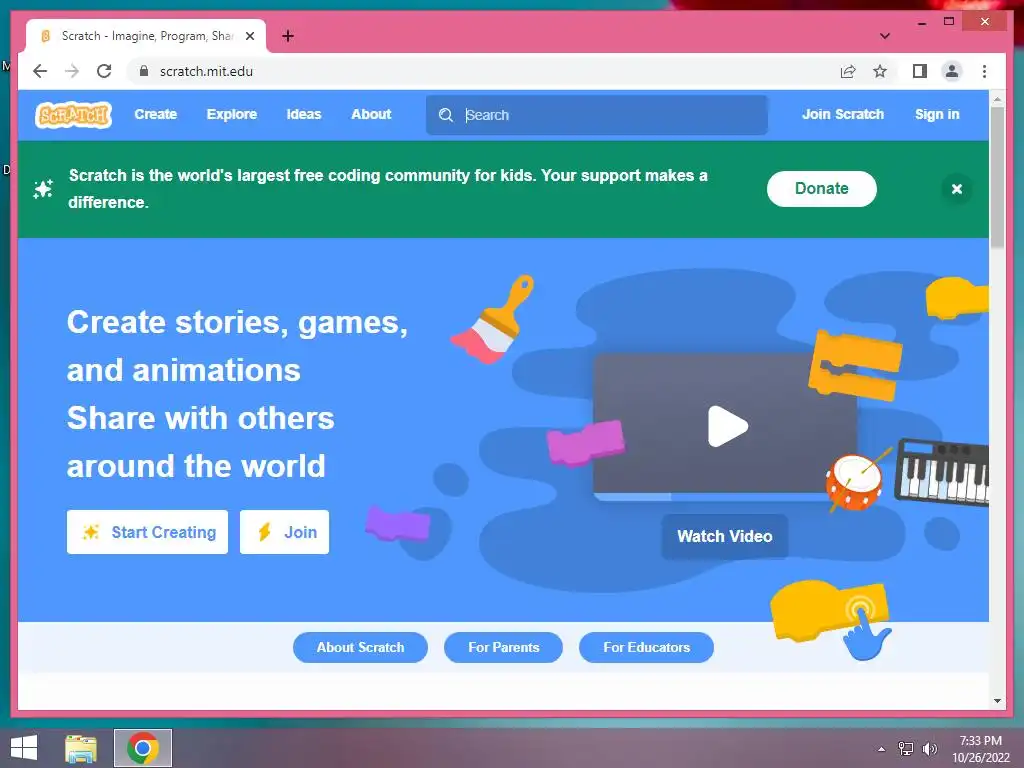Screen dimensions: 1024x768
Task: Open File Explorer from taskbar
Action: (x=81, y=748)
